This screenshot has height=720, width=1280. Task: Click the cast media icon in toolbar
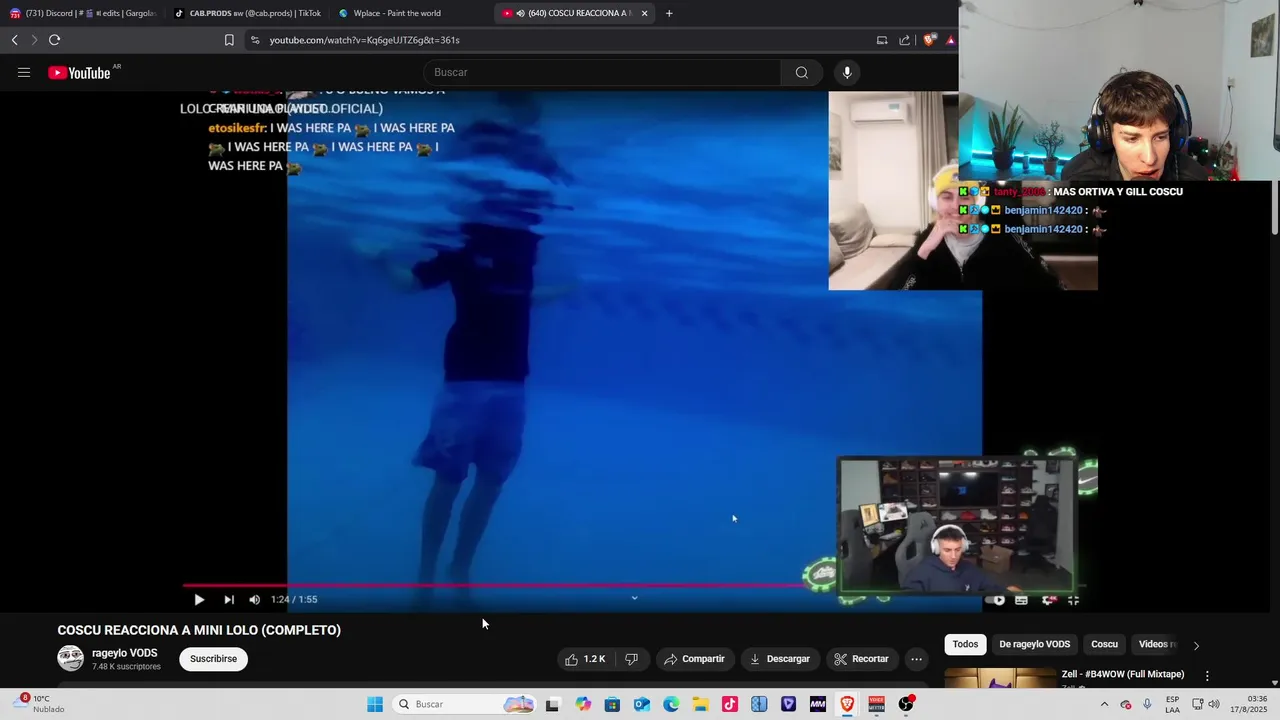(x=882, y=40)
